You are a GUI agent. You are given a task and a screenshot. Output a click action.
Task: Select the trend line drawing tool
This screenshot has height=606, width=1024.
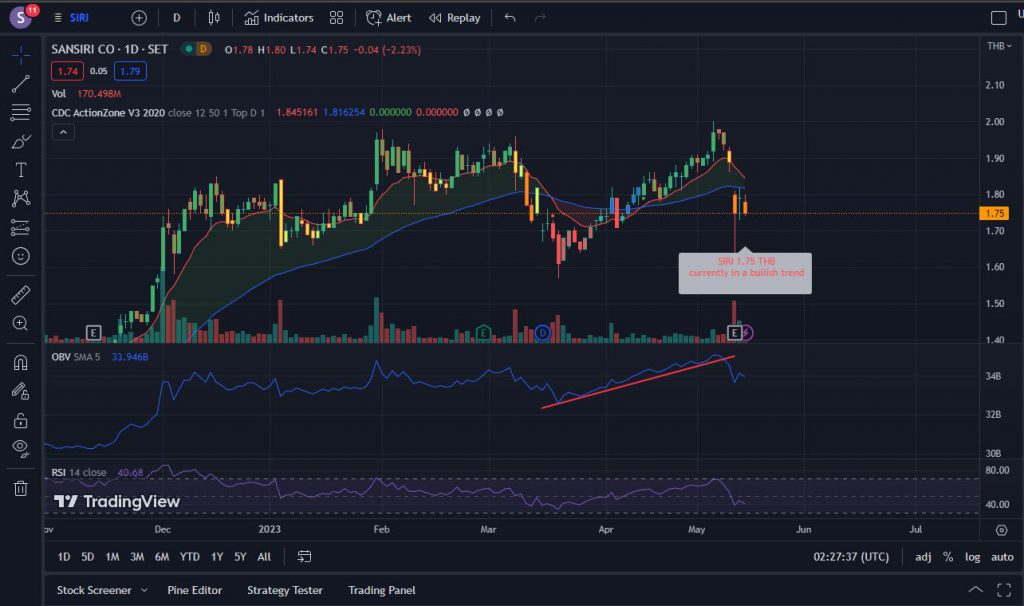coord(21,84)
